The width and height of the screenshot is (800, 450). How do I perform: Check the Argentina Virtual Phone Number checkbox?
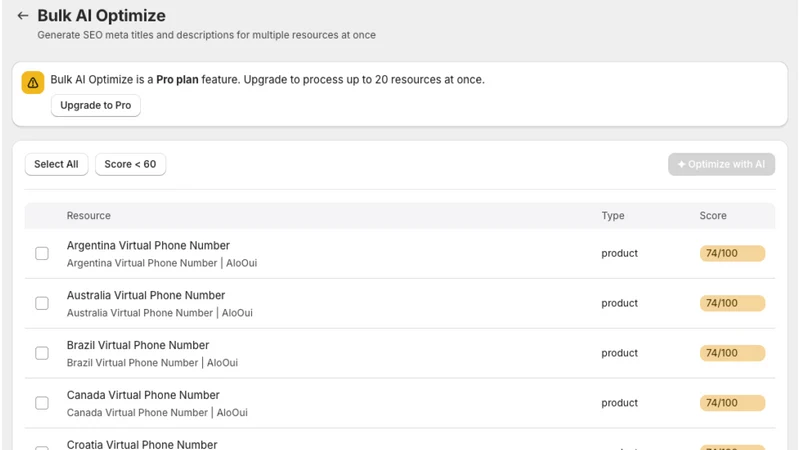pos(42,254)
